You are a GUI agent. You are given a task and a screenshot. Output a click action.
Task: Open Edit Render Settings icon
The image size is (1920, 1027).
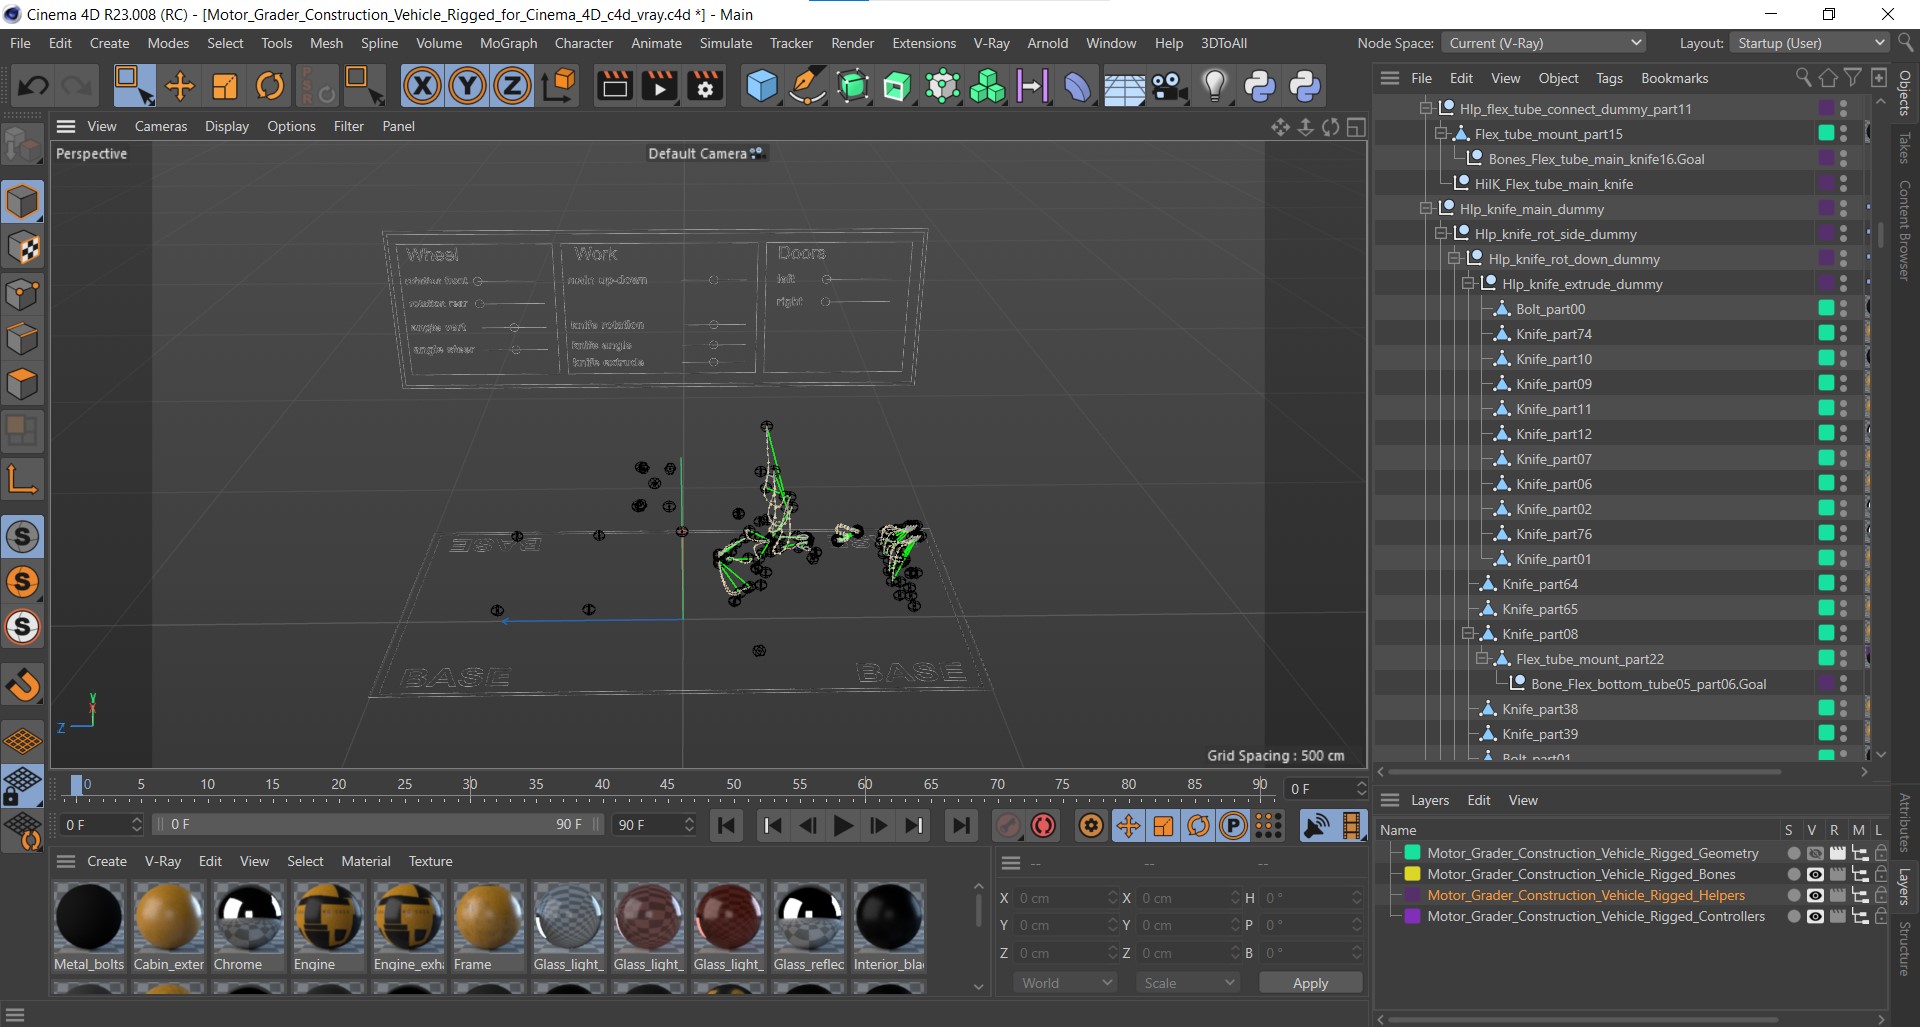pyautogui.click(x=705, y=86)
